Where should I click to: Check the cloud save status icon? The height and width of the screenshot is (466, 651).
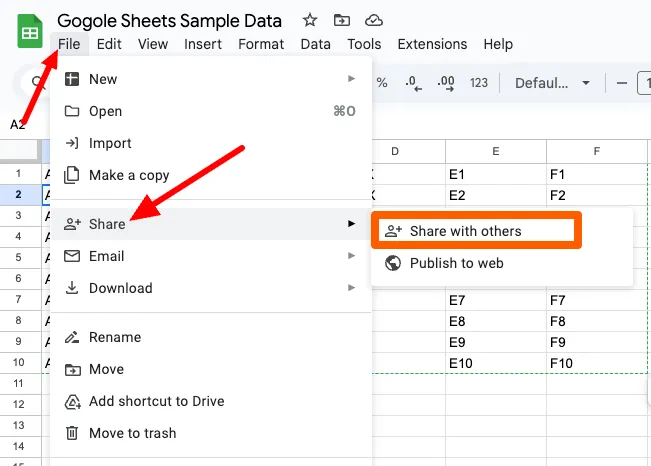pos(374,20)
